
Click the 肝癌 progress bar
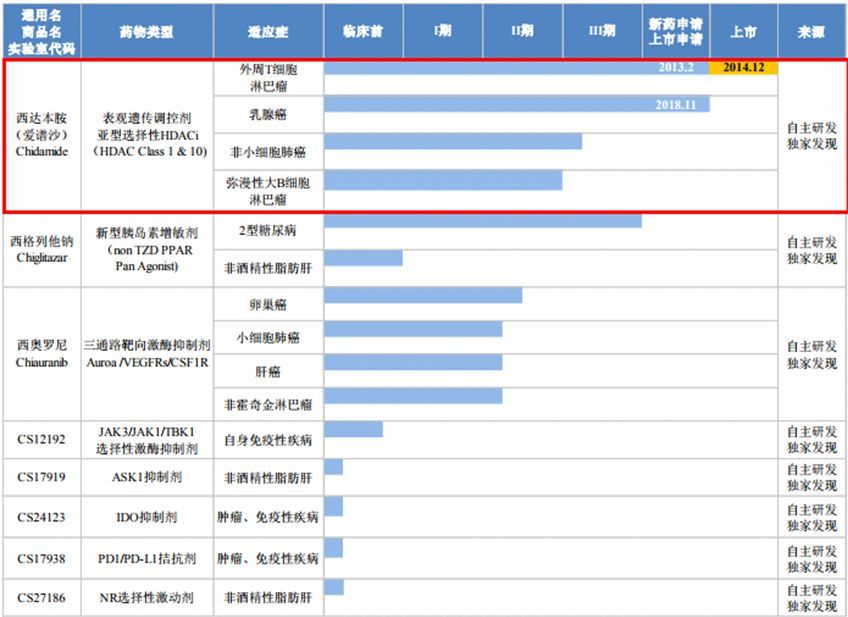413,362
